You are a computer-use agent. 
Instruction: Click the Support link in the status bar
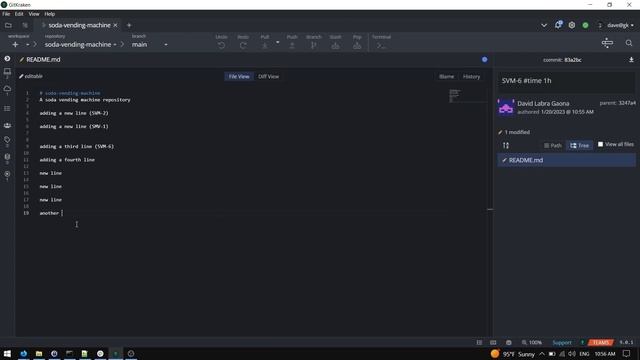562,342
